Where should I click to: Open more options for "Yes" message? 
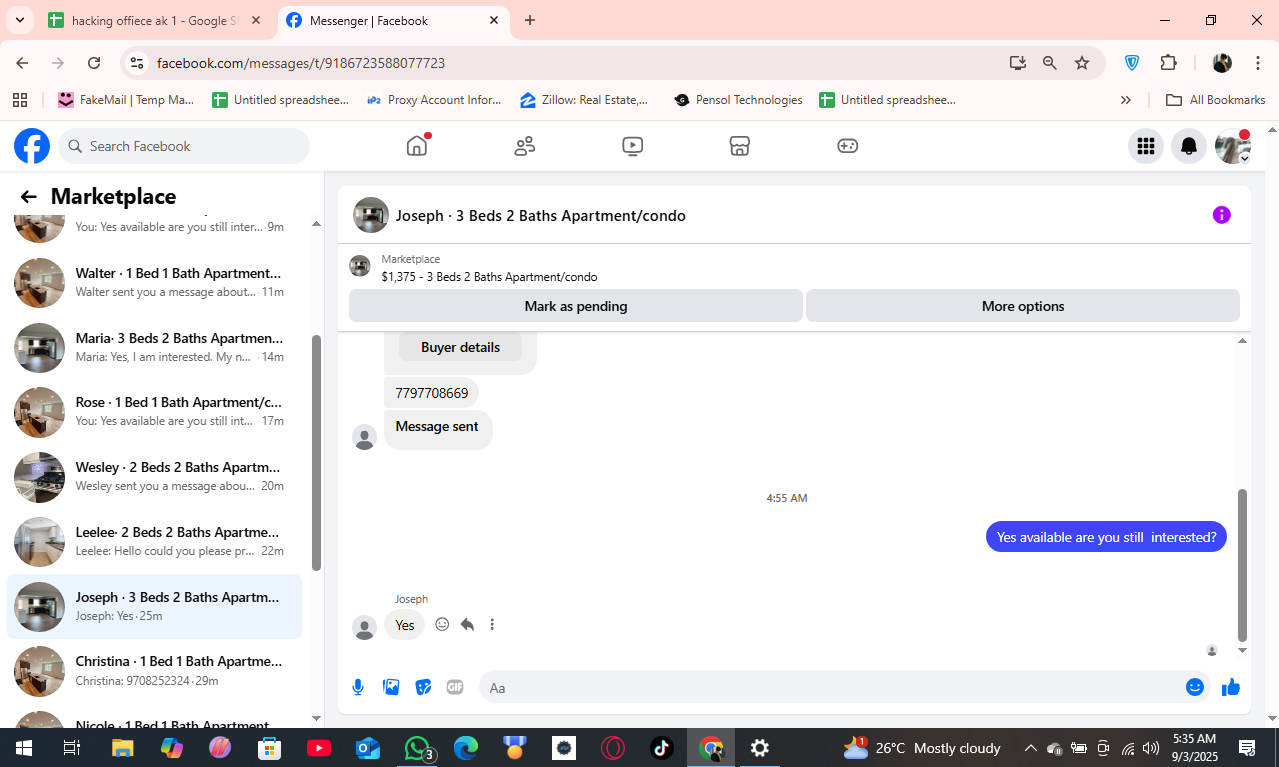click(x=492, y=624)
